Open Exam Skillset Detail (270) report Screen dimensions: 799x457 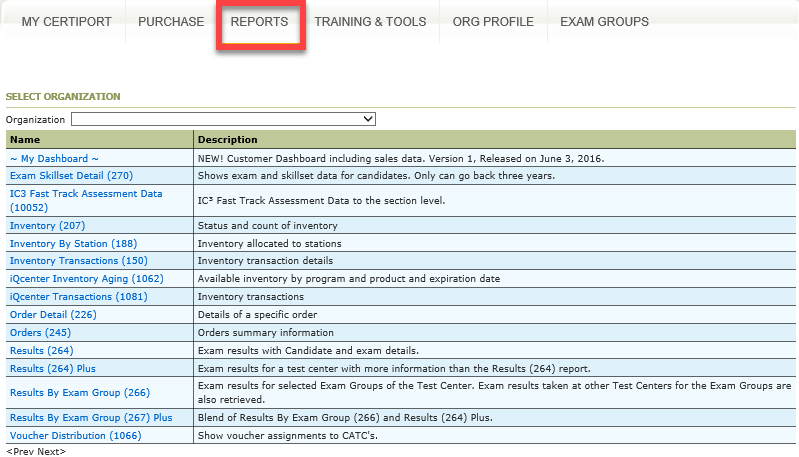pos(71,176)
